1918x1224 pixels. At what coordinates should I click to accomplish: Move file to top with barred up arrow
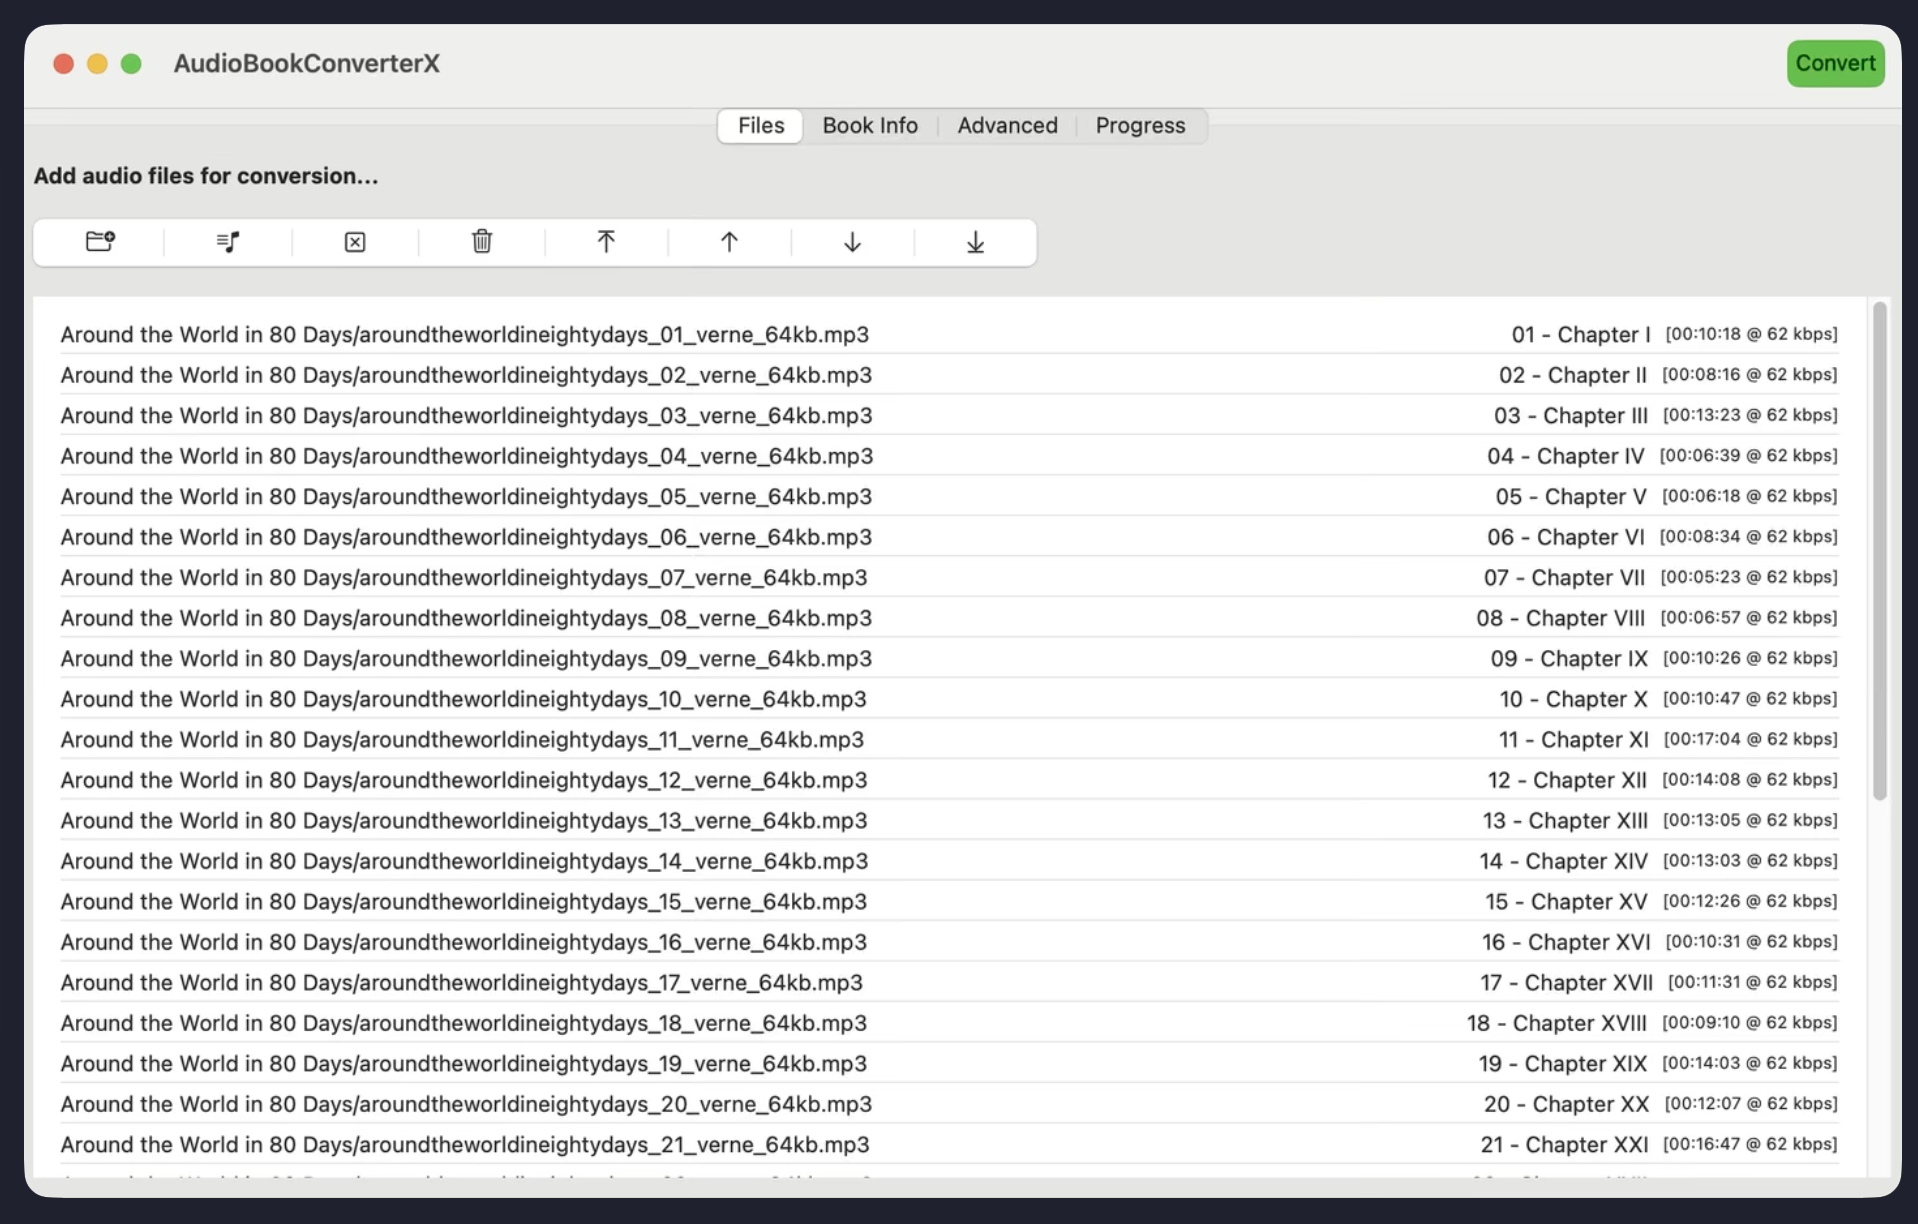(x=606, y=242)
